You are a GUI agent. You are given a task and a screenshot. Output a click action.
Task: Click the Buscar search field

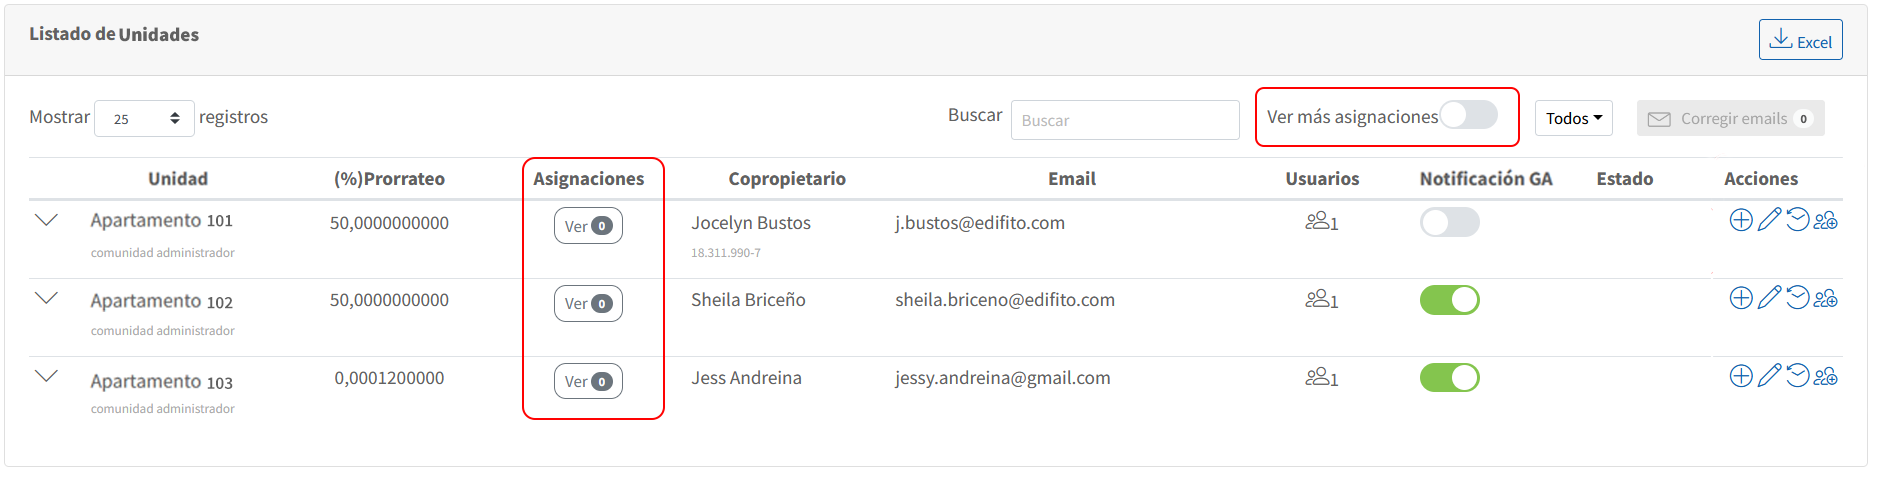1125,120
